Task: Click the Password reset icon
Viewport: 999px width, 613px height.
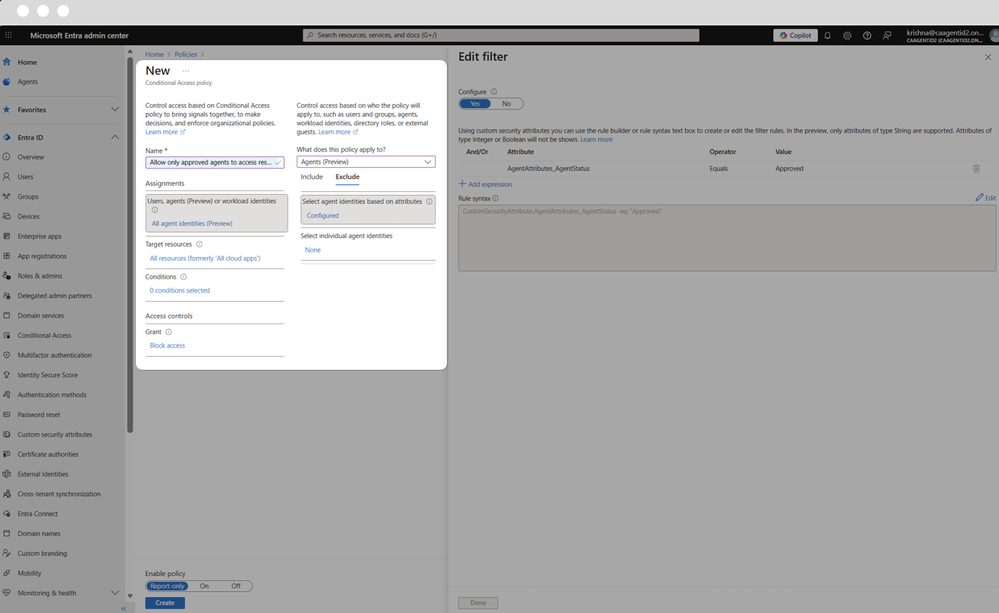Action: click(x=6, y=414)
